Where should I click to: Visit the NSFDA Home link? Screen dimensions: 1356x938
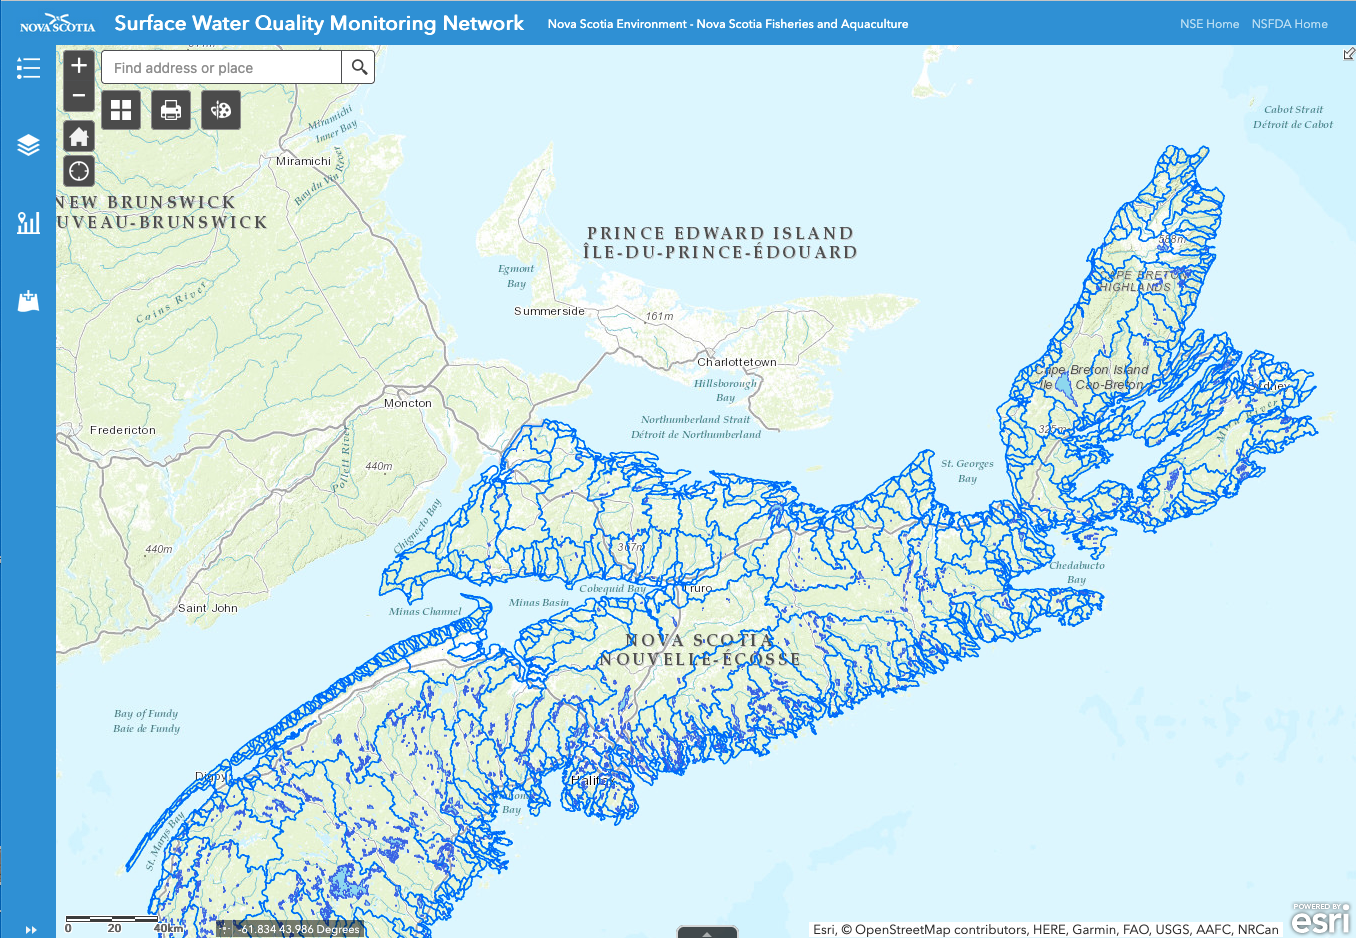(1289, 24)
